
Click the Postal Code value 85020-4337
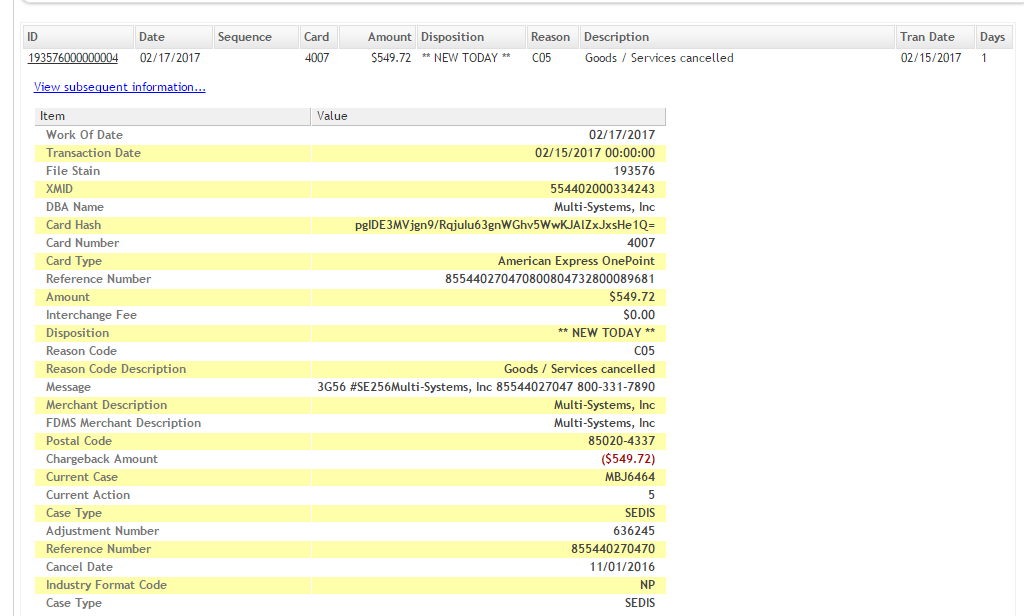coord(621,441)
